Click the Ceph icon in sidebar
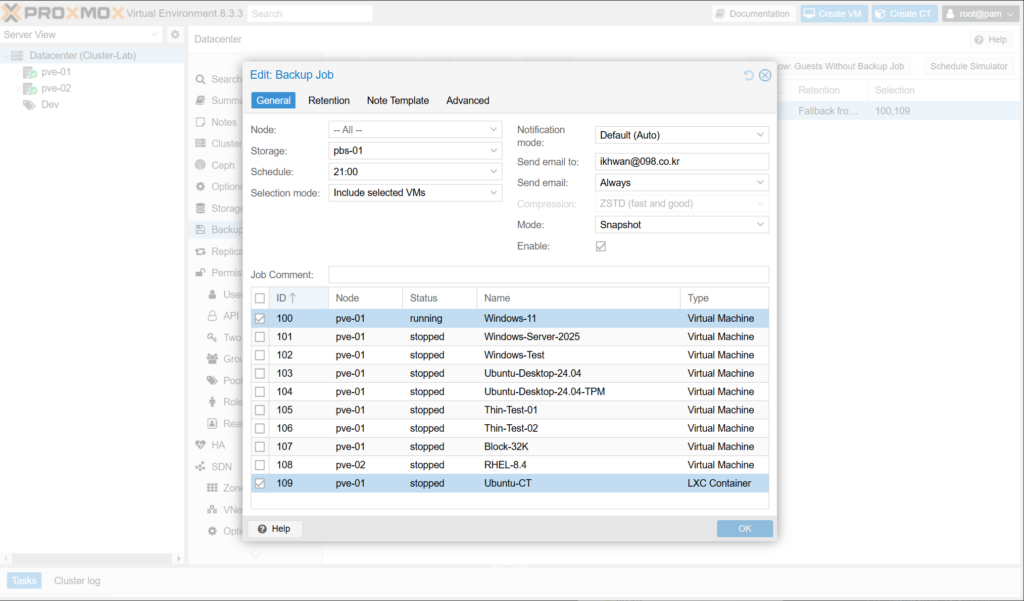1024x601 pixels. (201, 165)
